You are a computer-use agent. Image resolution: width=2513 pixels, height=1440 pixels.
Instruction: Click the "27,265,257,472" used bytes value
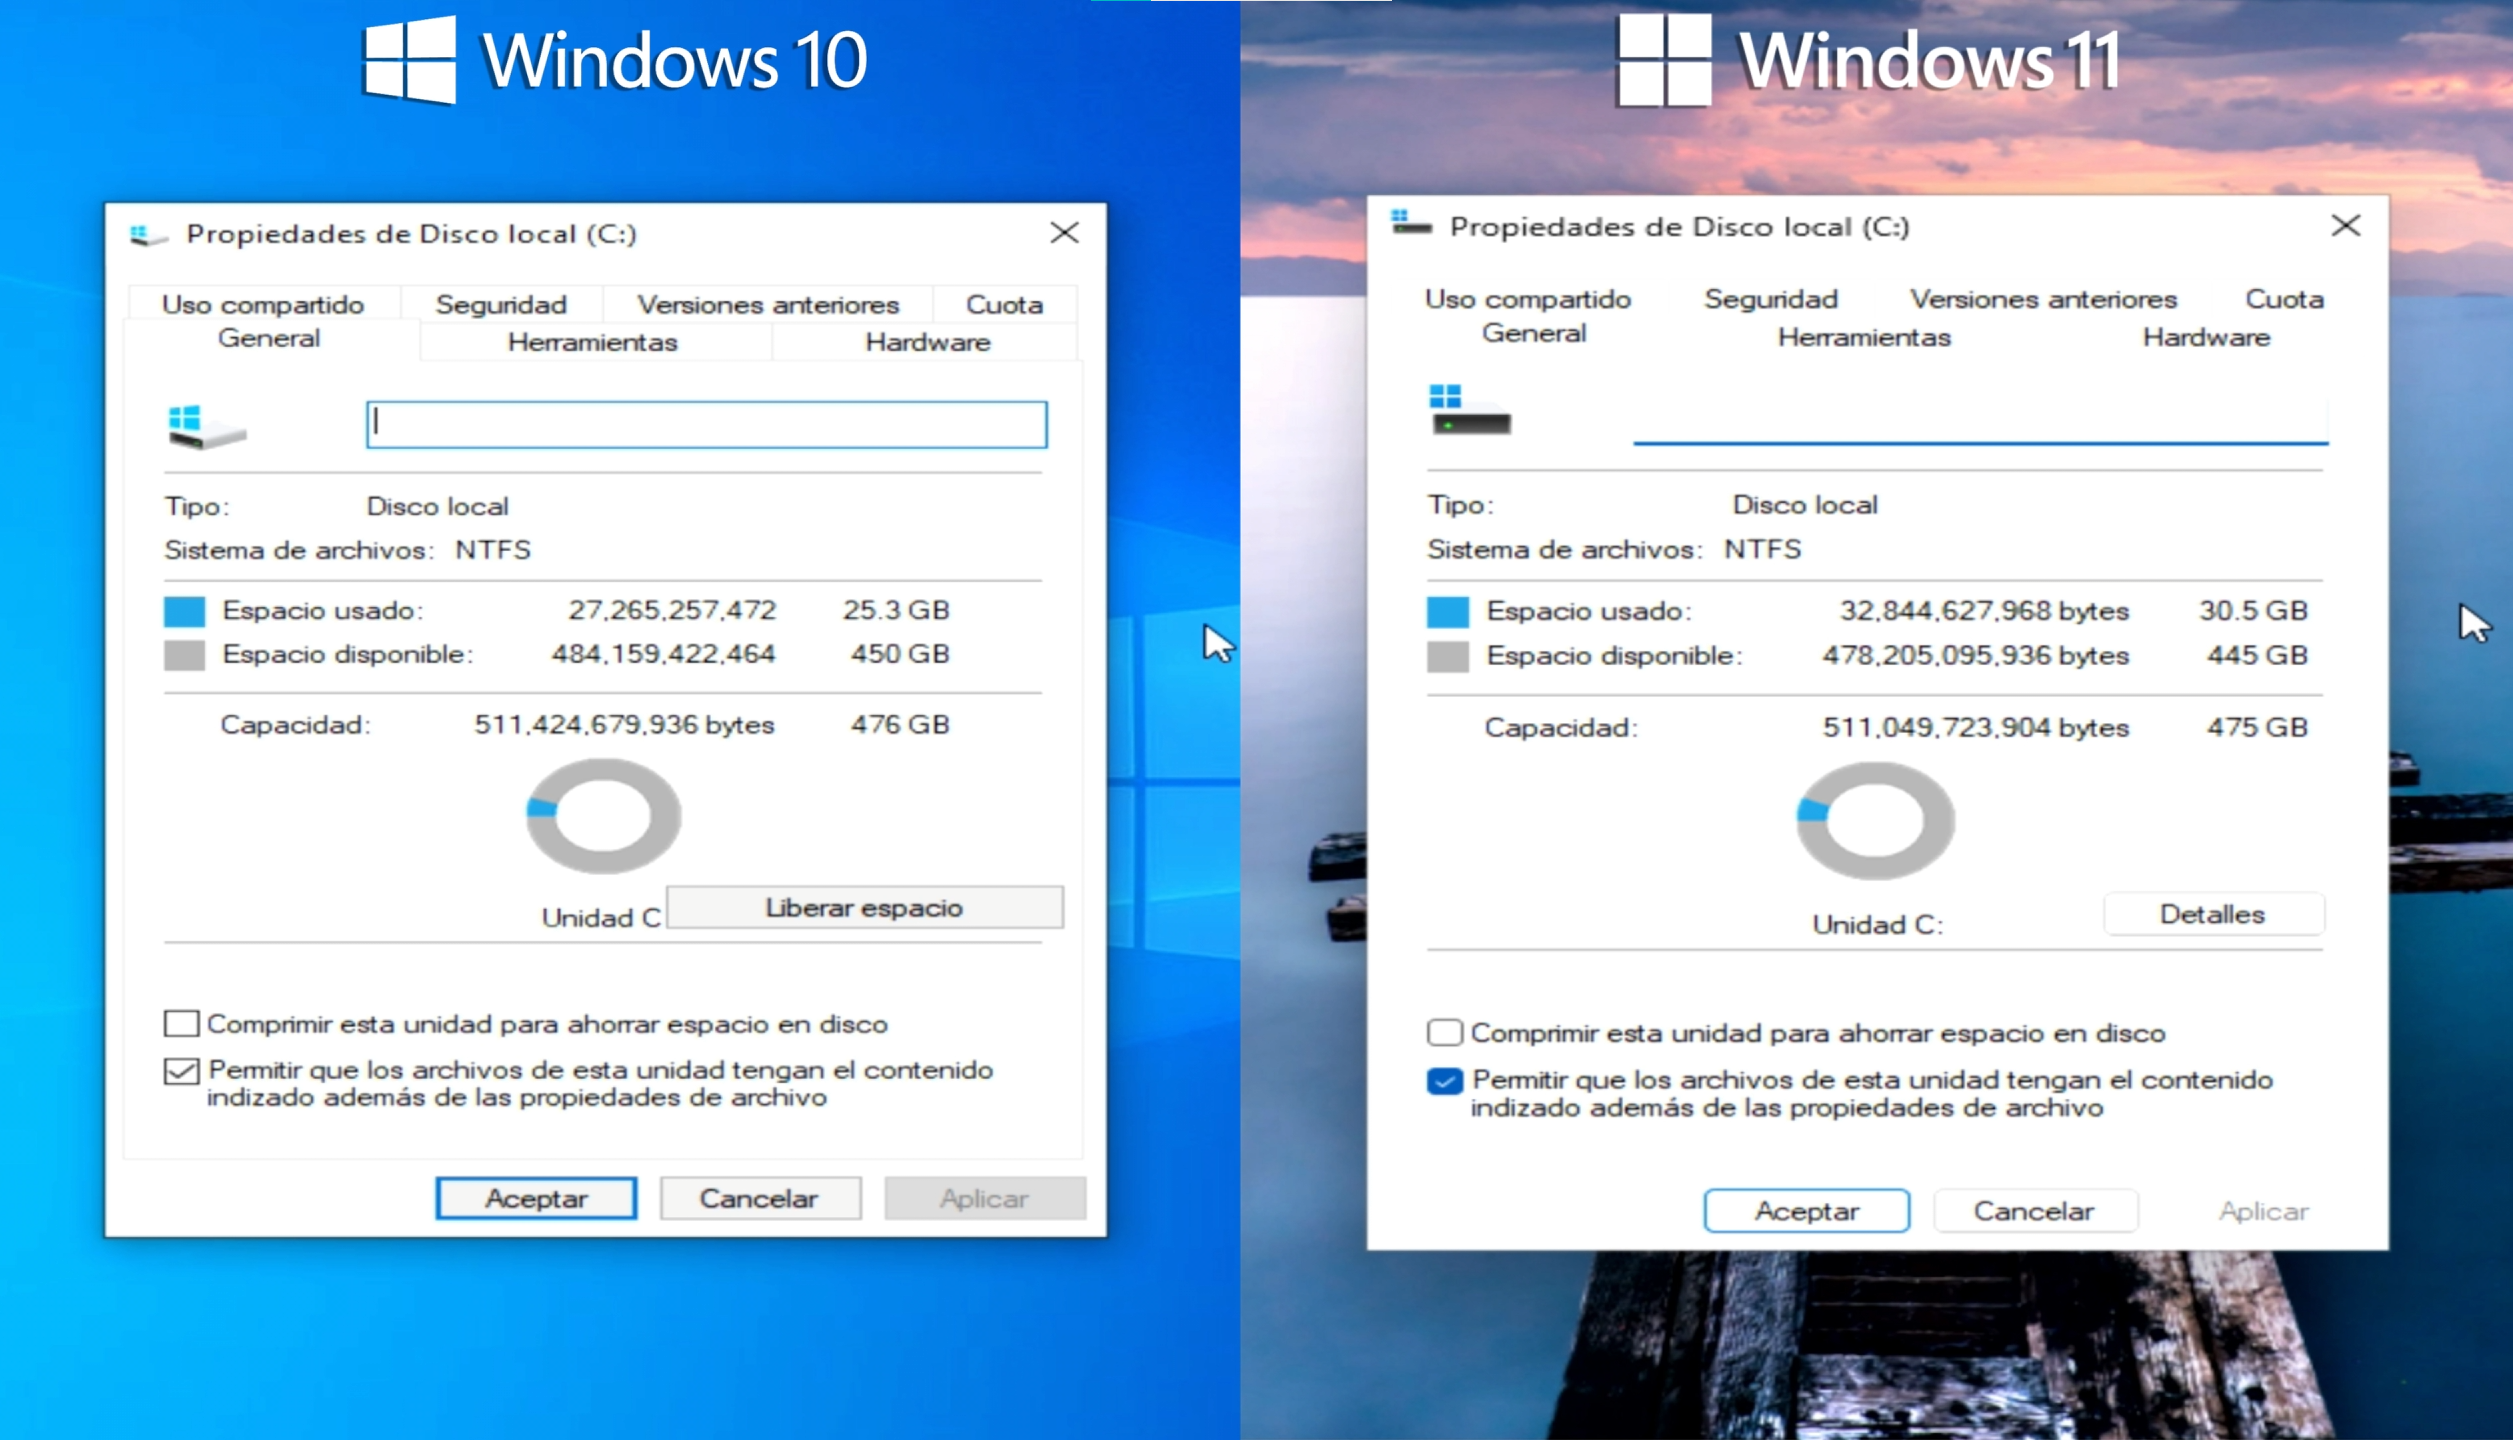[672, 610]
